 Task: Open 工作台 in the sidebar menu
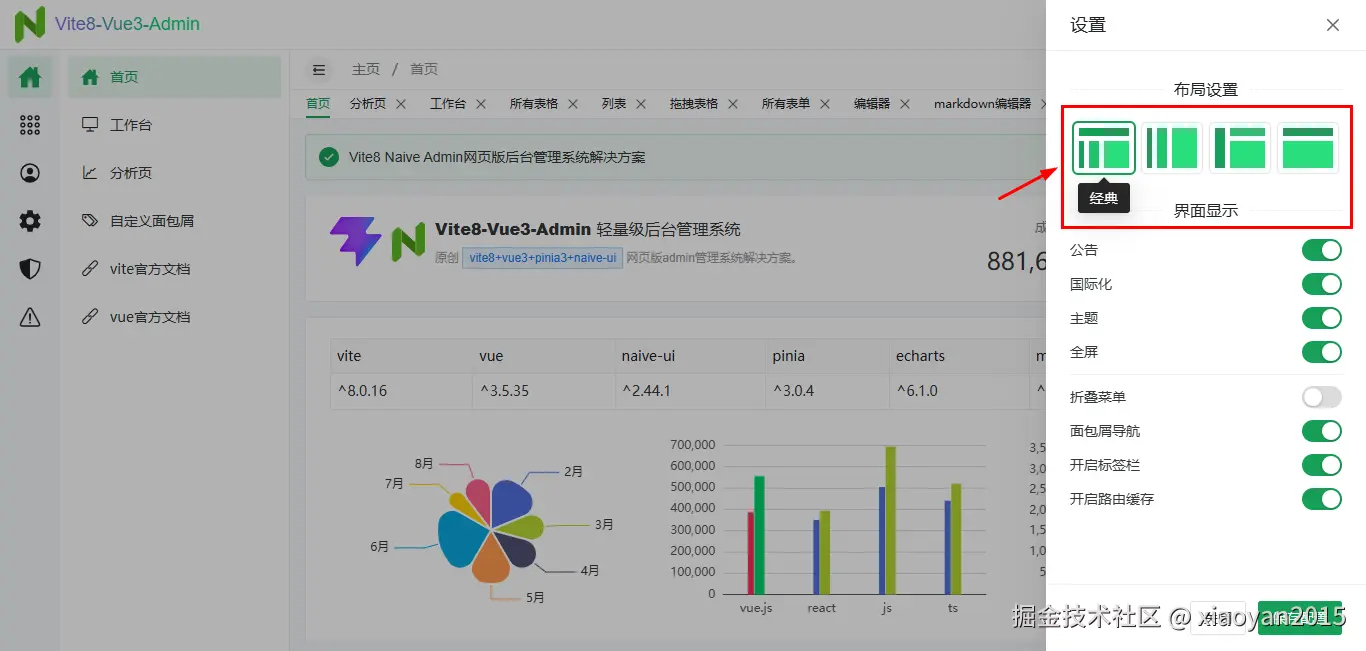[174, 125]
